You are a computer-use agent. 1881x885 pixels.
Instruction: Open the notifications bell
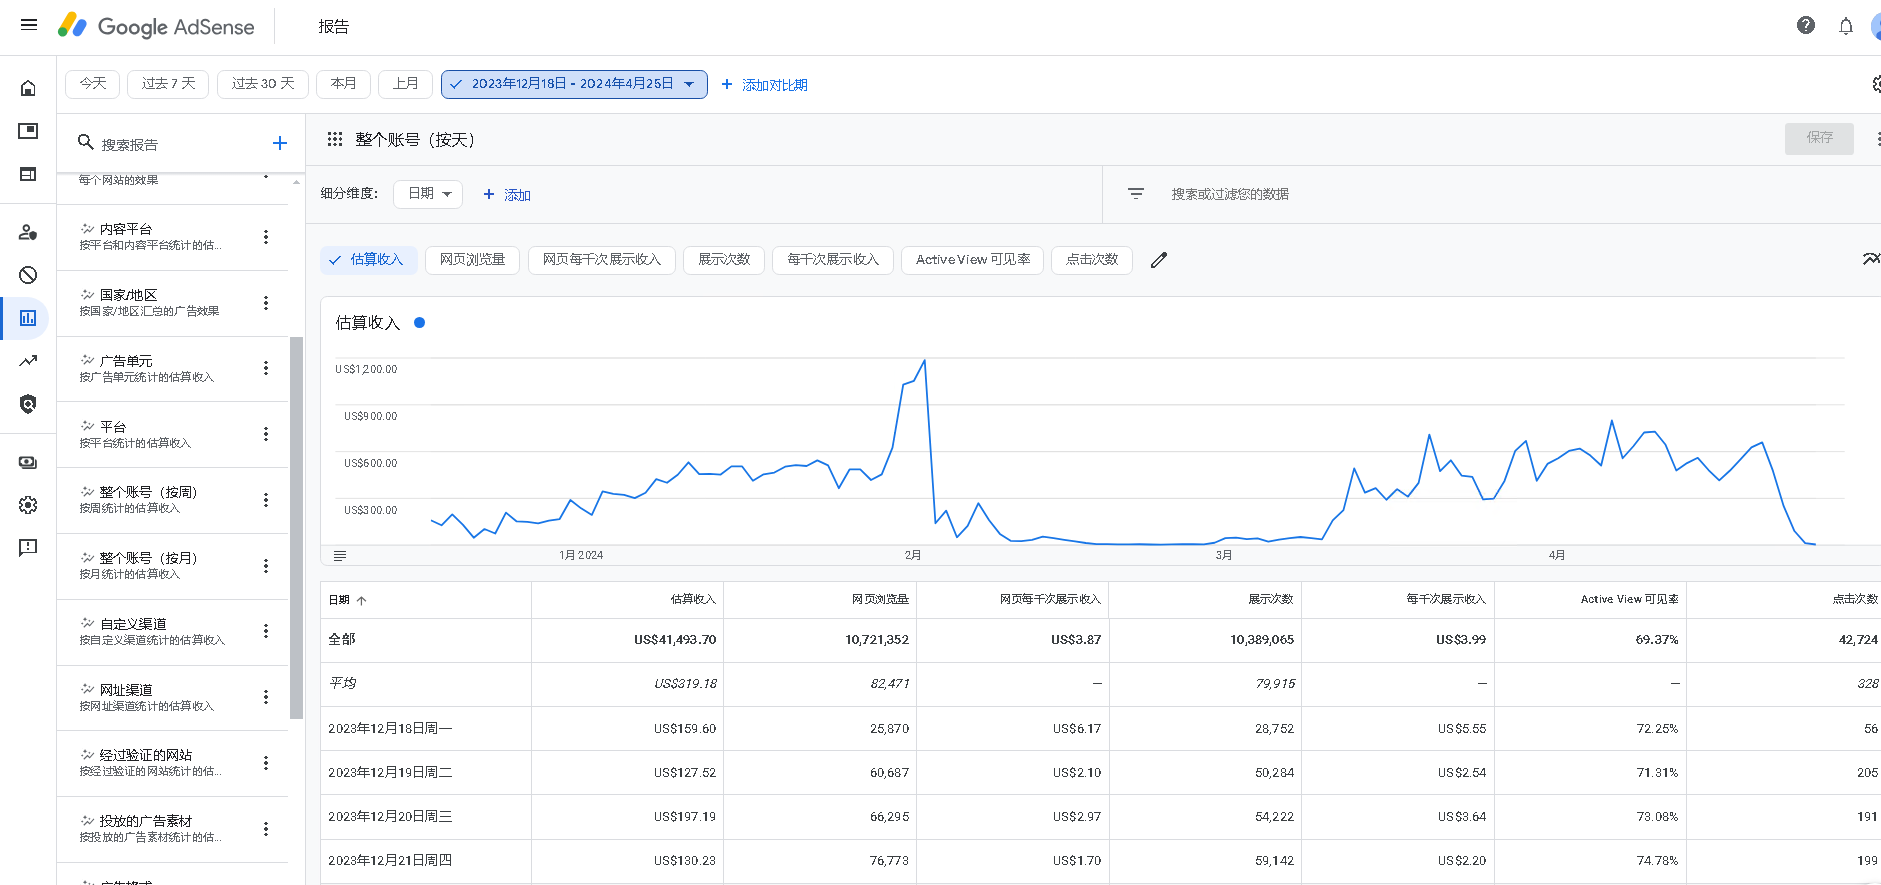[1845, 26]
